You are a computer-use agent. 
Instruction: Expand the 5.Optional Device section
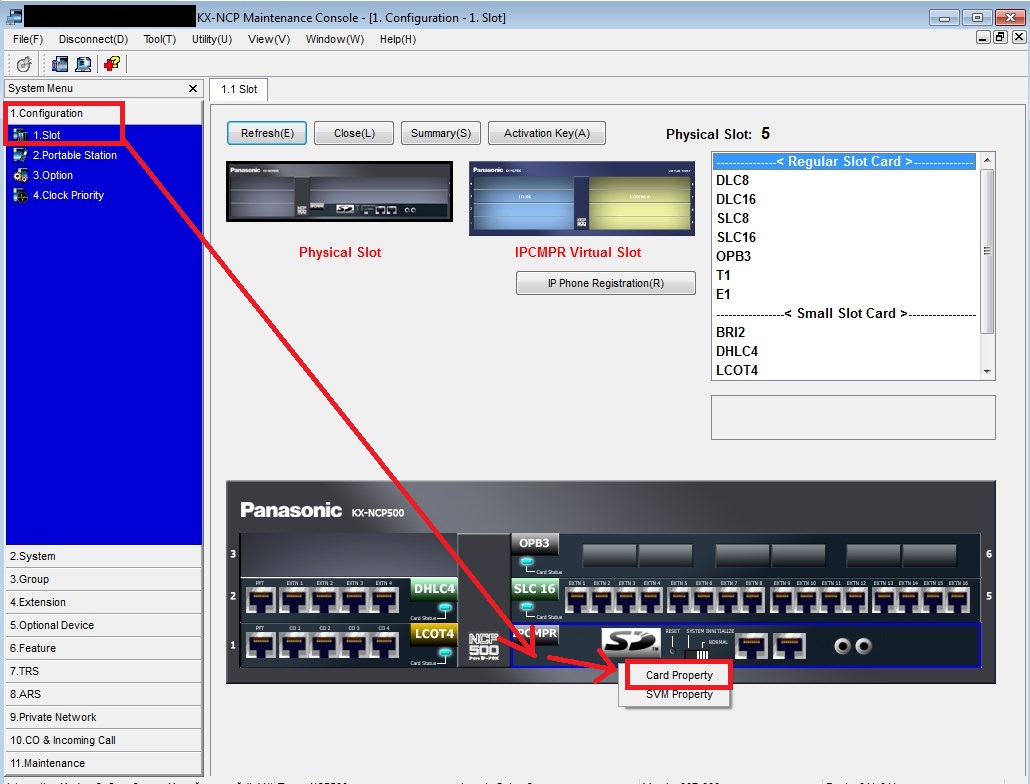click(103, 625)
